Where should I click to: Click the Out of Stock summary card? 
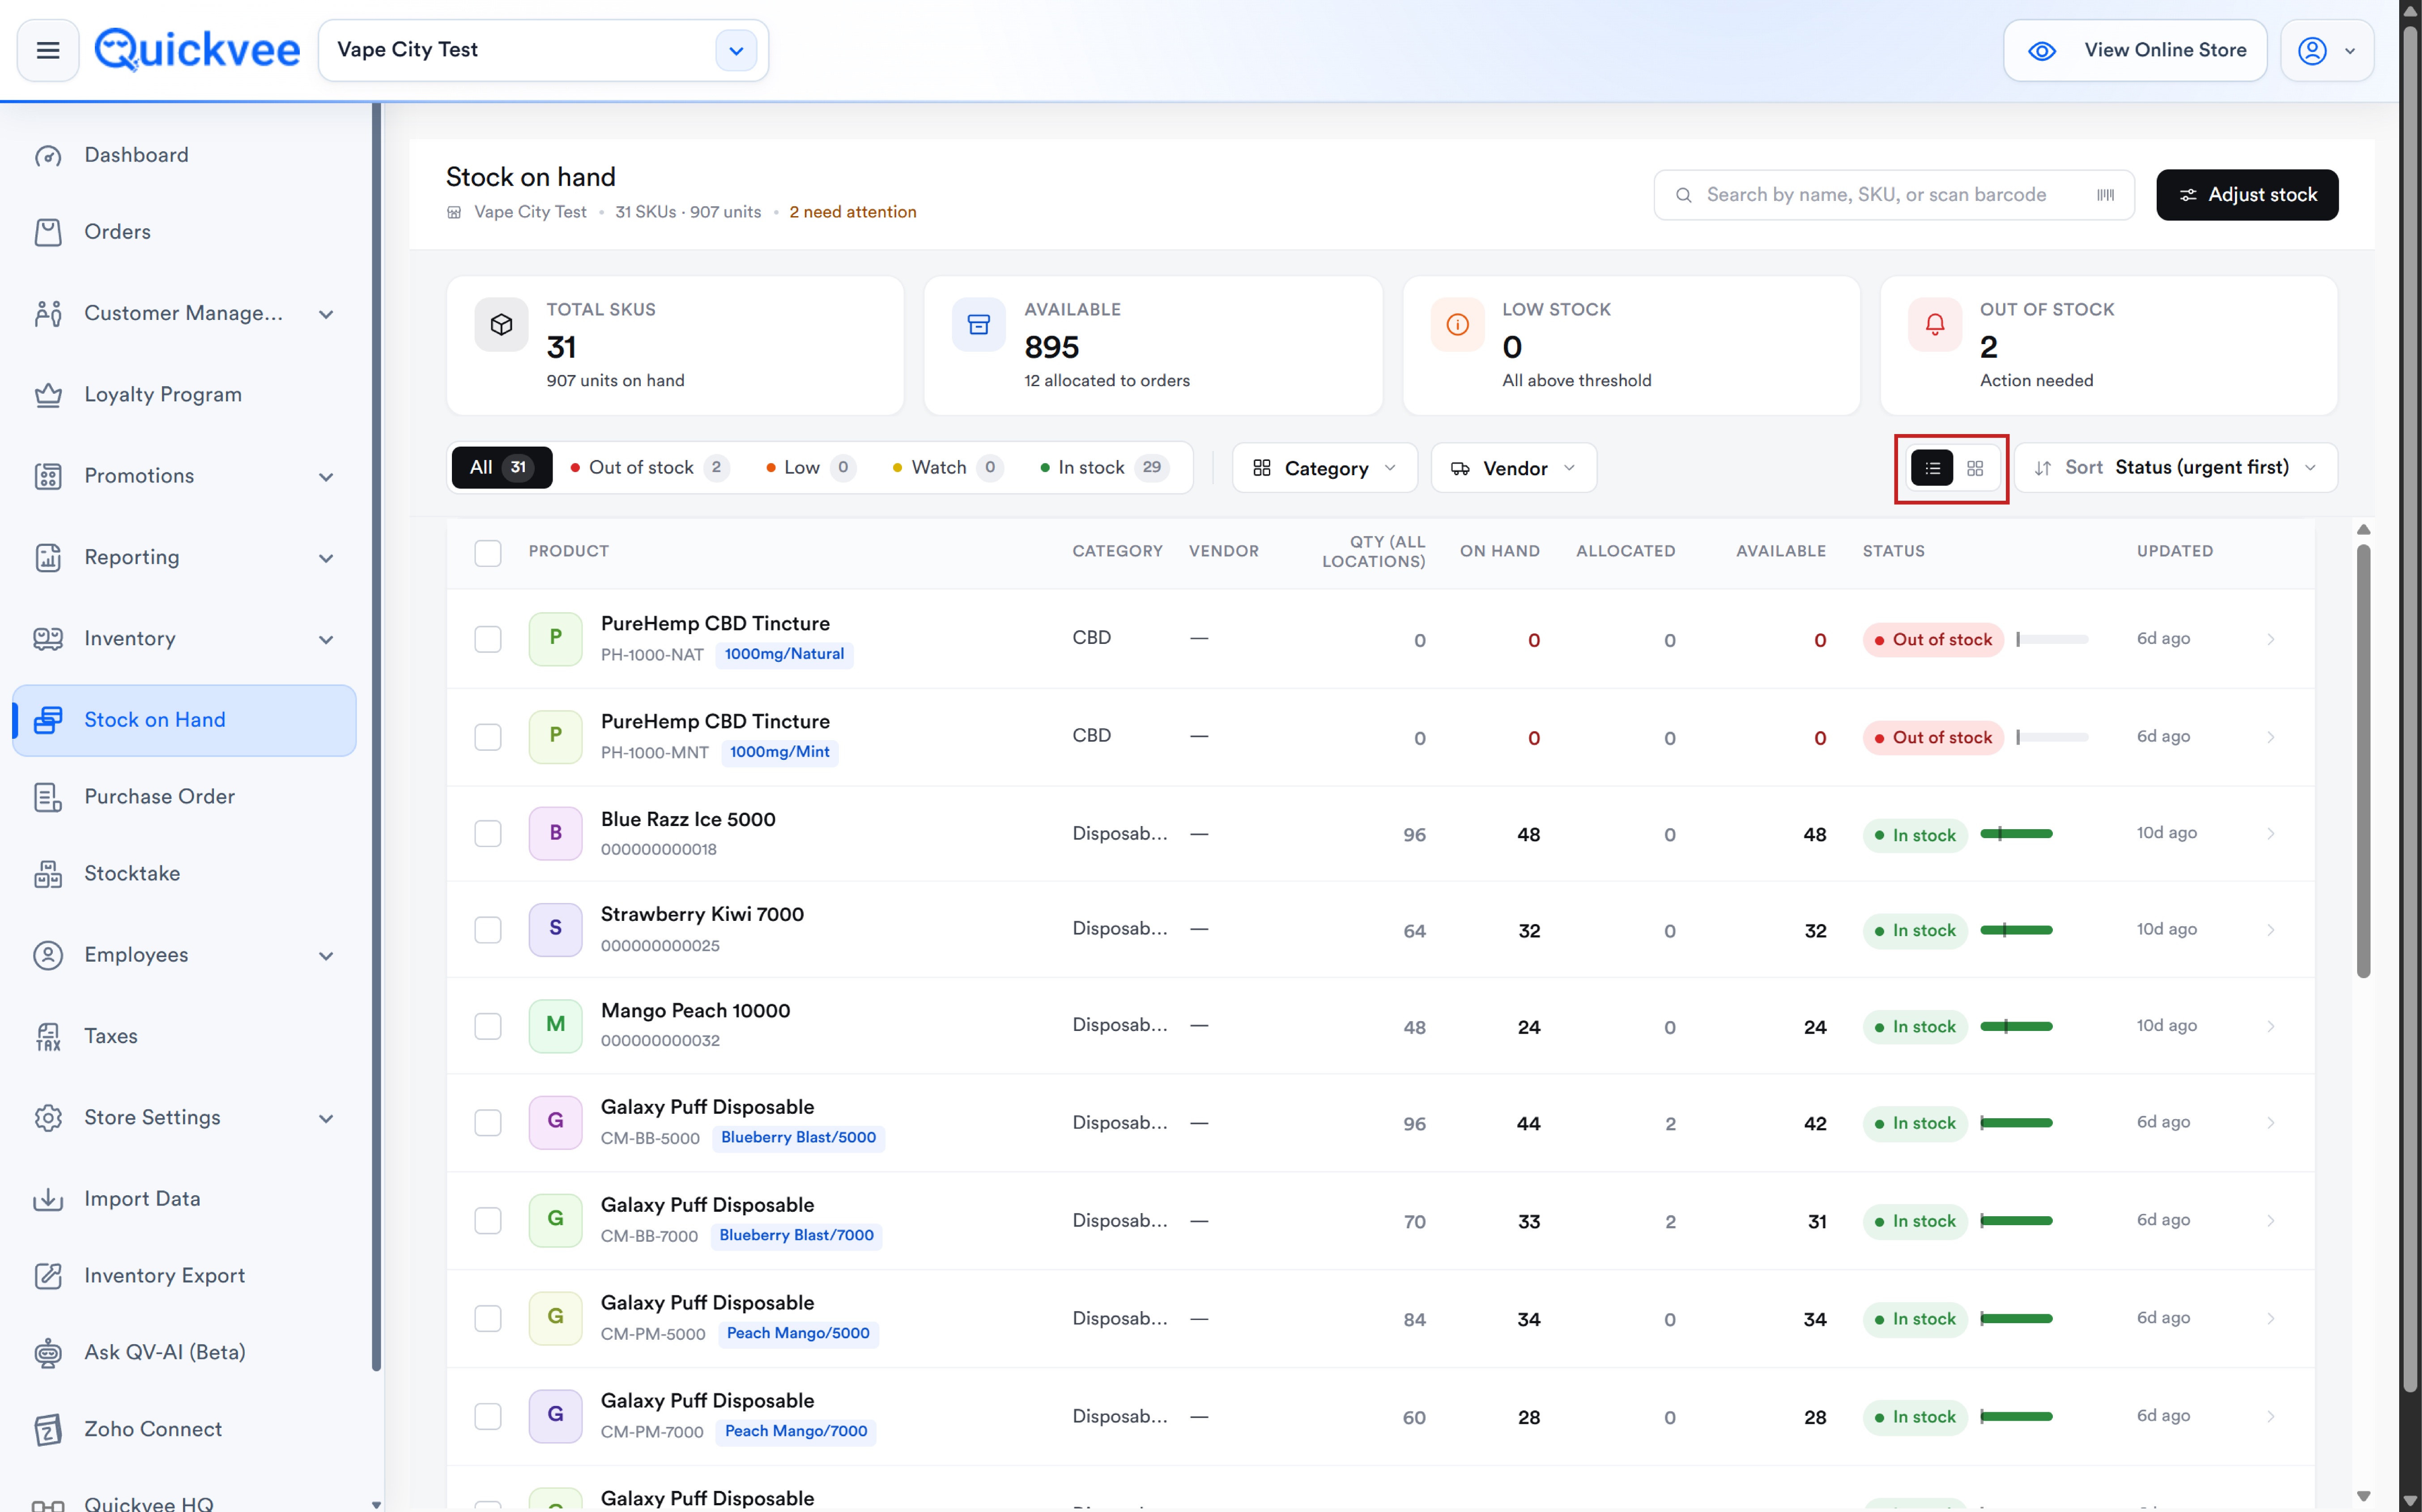pyautogui.click(x=2108, y=346)
